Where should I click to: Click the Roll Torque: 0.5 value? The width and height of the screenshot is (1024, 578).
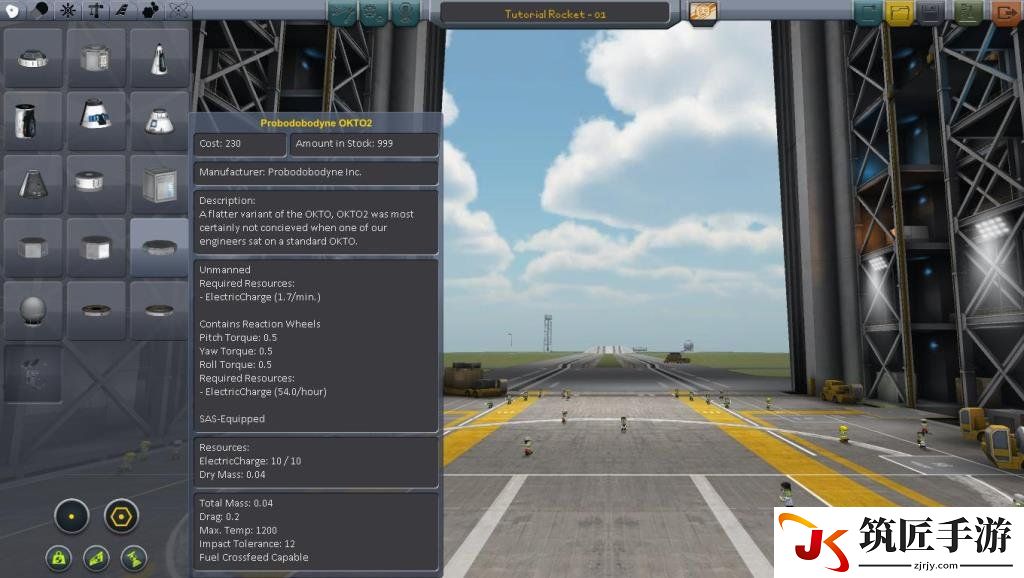(x=235, y=365)
